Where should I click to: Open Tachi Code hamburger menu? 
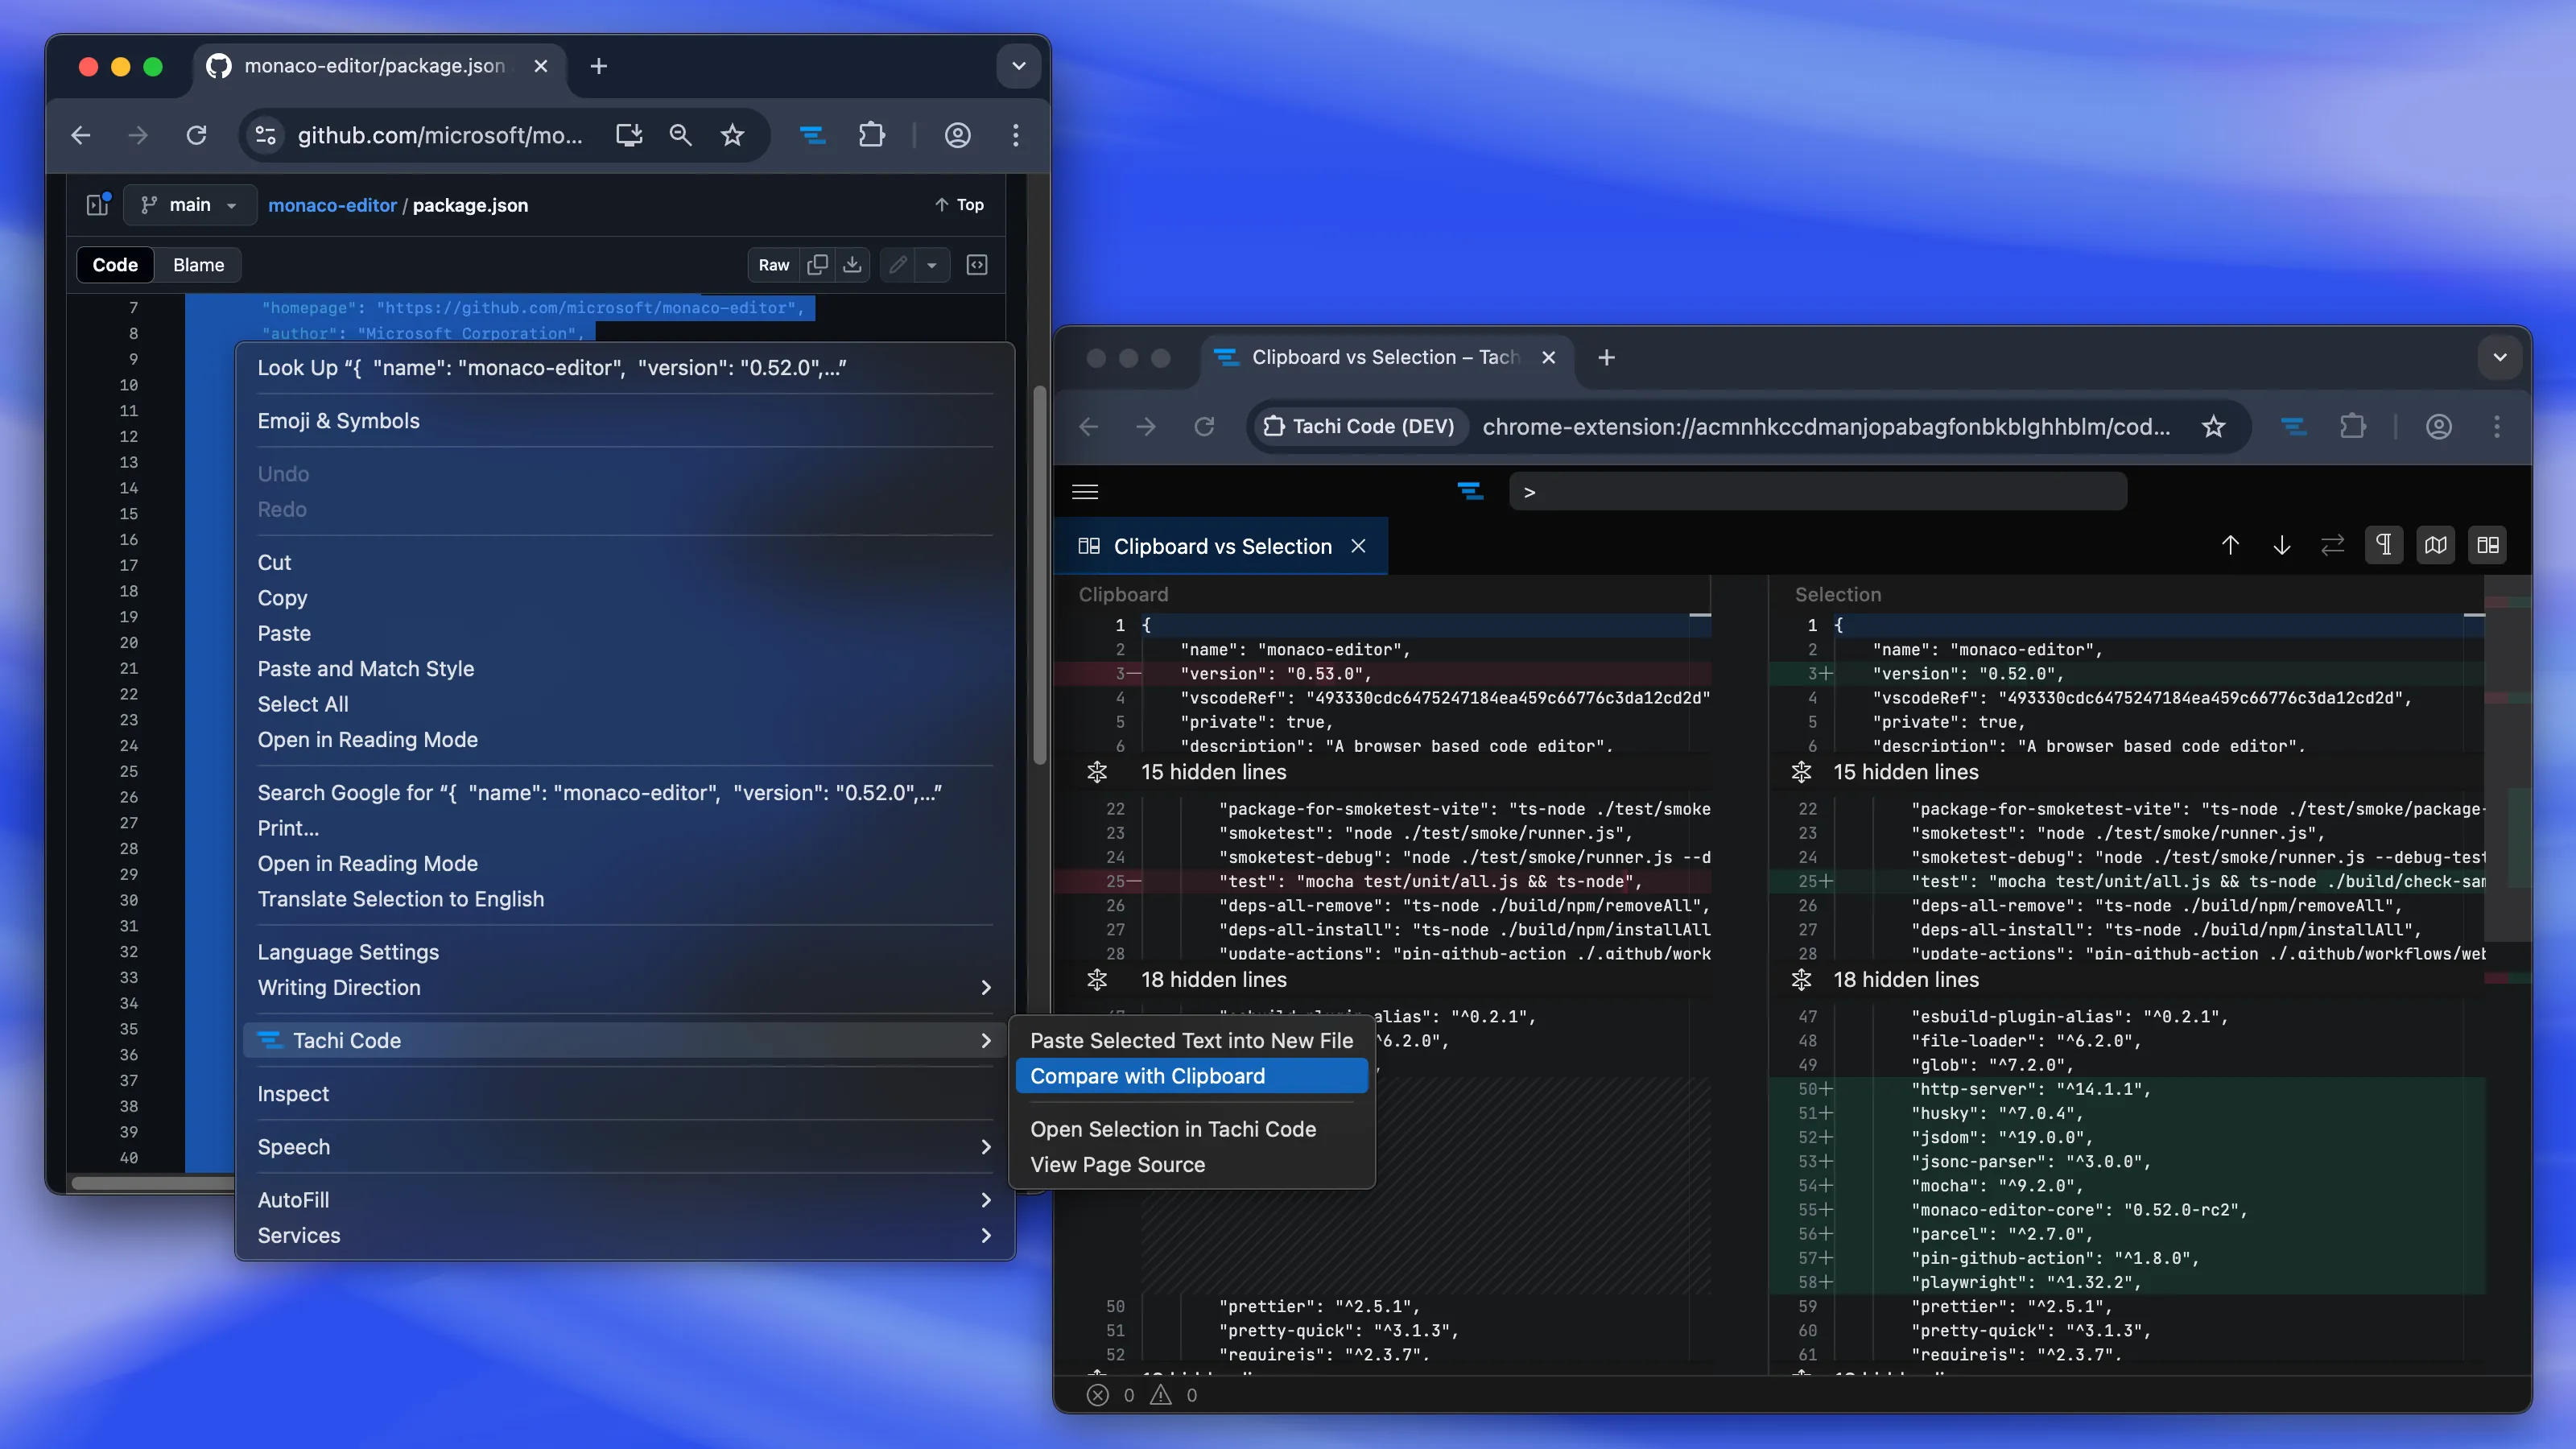(x=1085, y=491)
